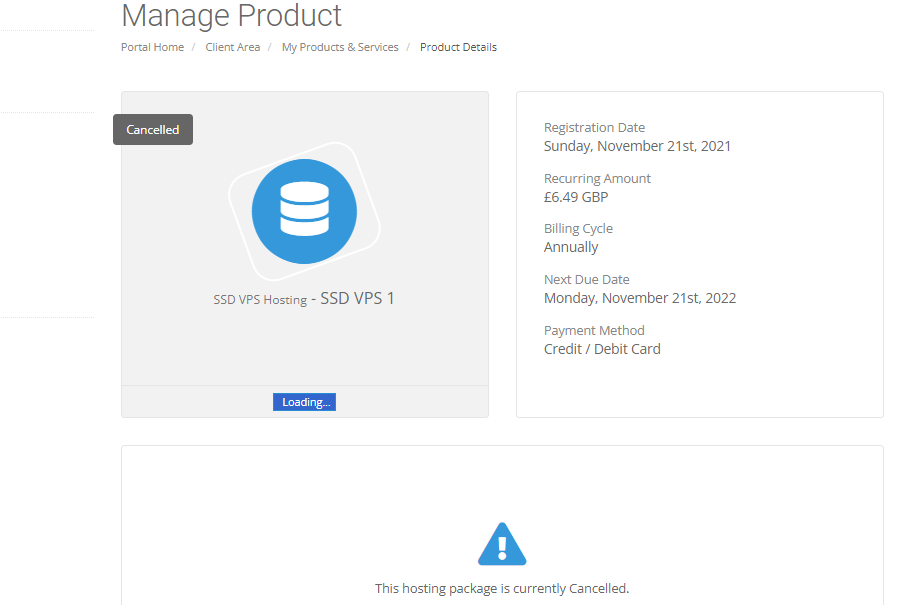The height and width of the screenshot is (605, 916).
Task: Go to Client Area breadcrumb
Action: click(x=233, y=47)
